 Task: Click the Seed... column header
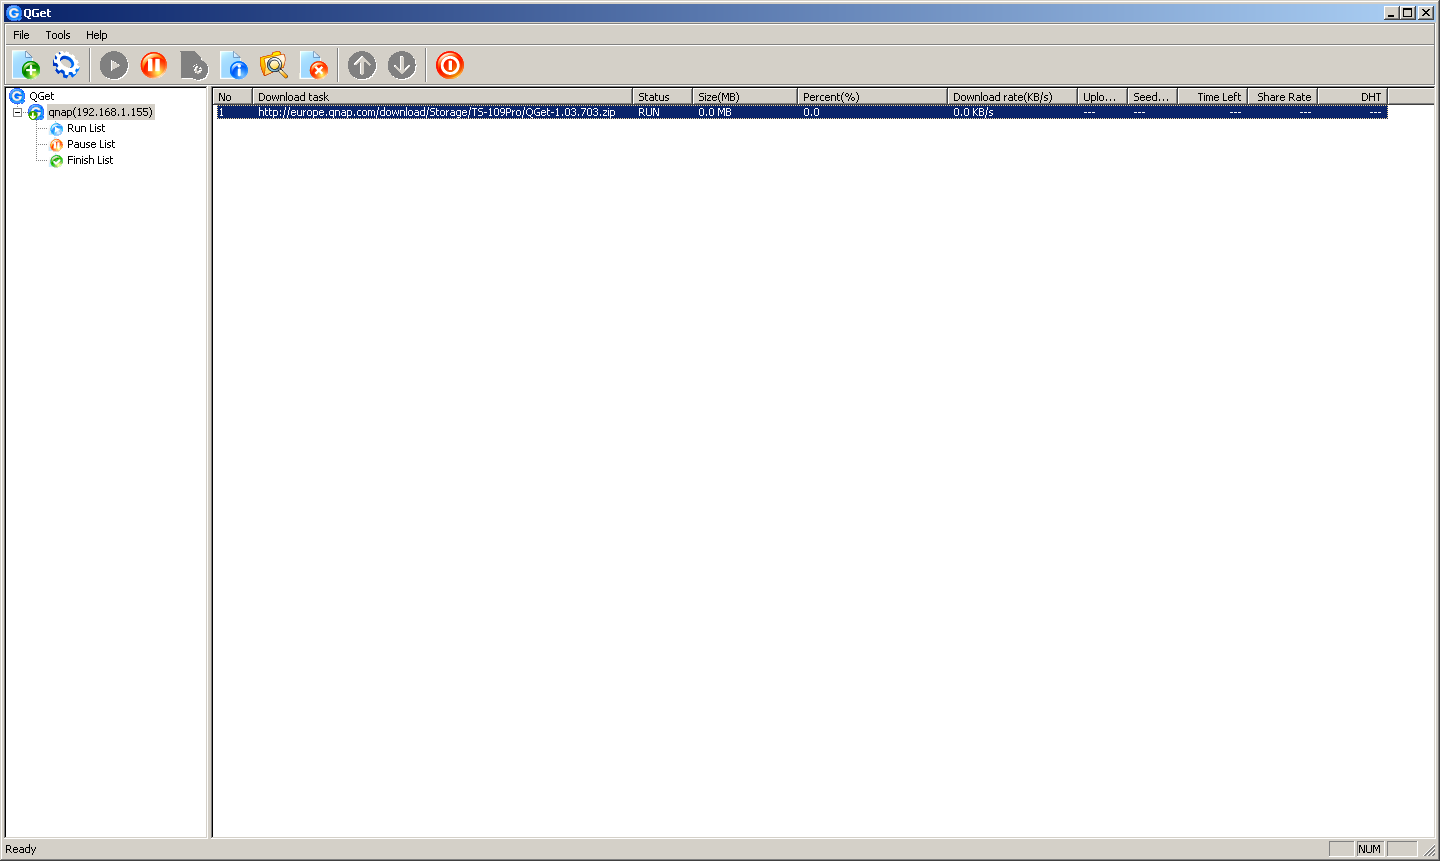1152,96
